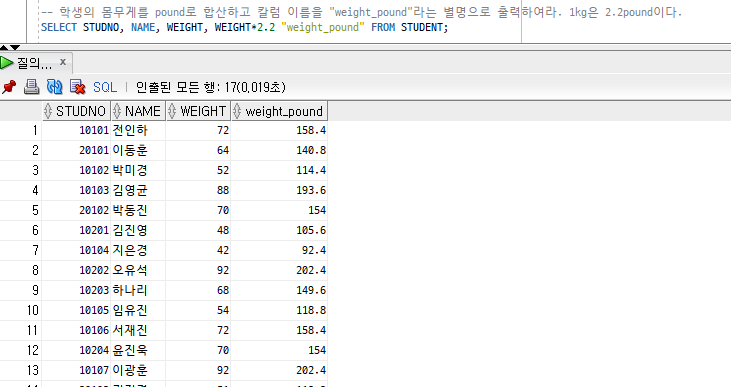Click the sort arrows icon beside WEIGHT
Image resolution: width=731 pixels, height=387 pixels.
(172, 111)
